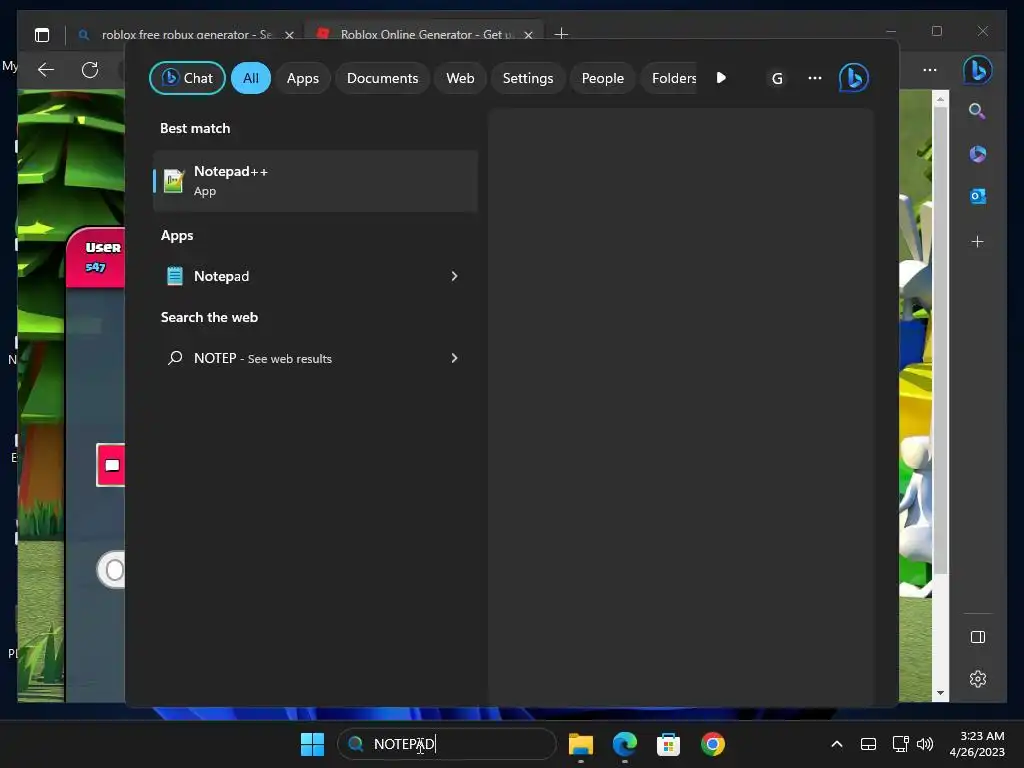
Task: Open the Notepad app result
Action: 315,276
